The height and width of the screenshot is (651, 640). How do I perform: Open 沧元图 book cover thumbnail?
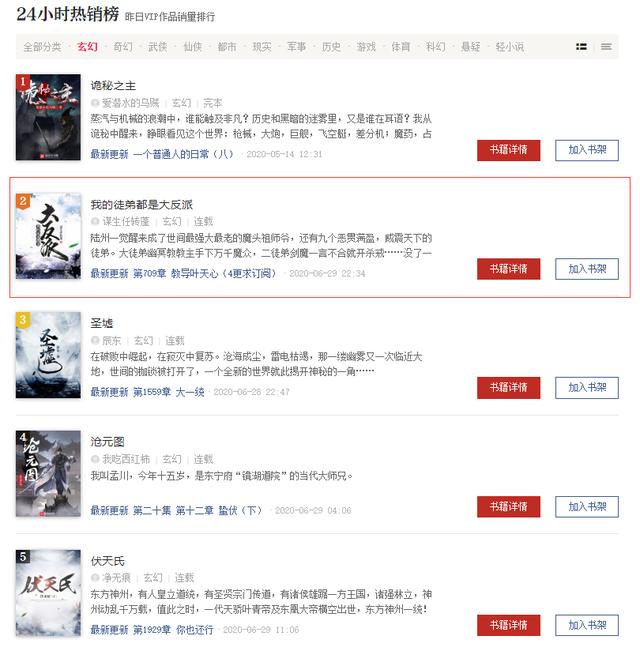(x=48, y=473)
